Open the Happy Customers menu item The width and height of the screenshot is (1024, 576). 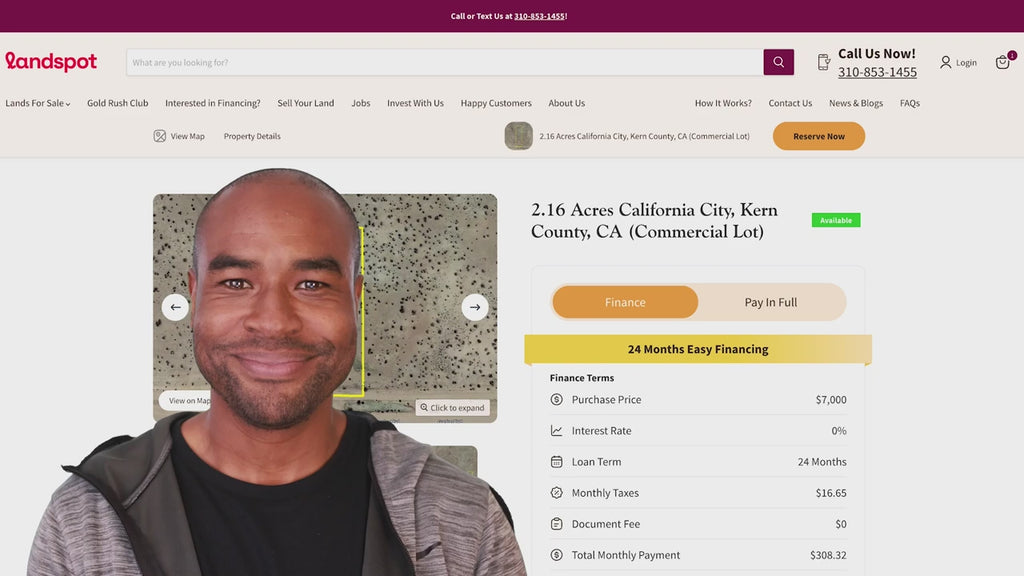pos(496,103)
